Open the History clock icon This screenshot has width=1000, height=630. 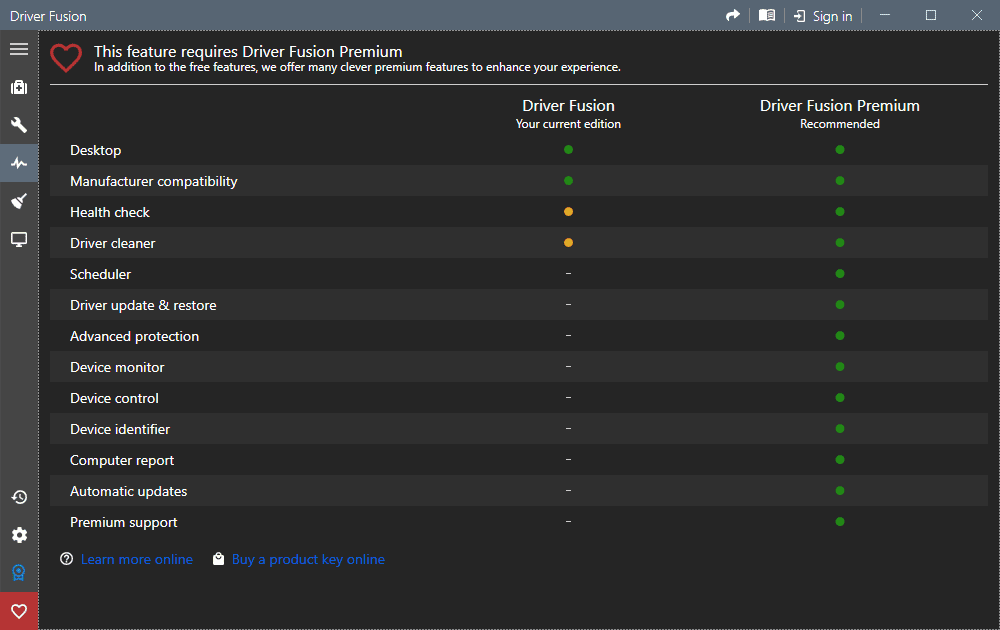[19, 497]
